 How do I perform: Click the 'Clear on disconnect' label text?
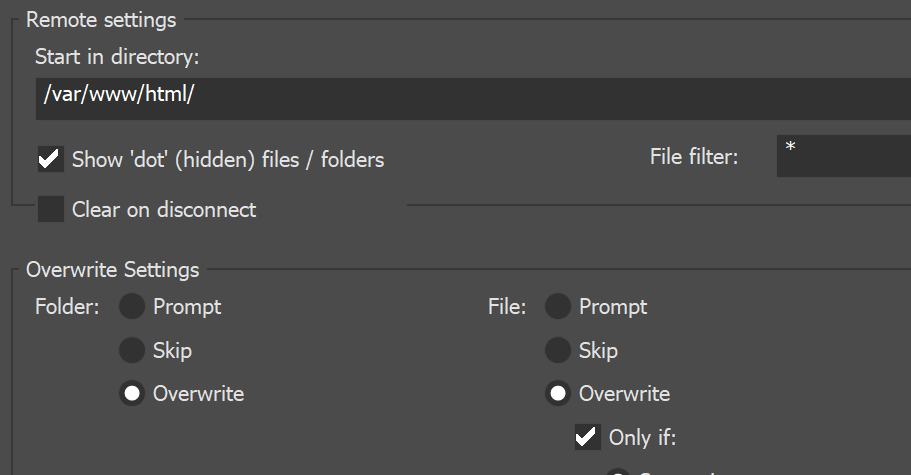(164, 210)
